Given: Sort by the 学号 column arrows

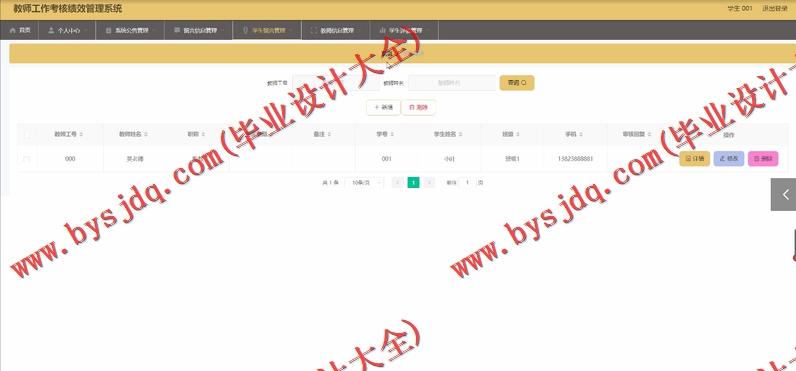Looking at the screenshot, I should point(392,134).
